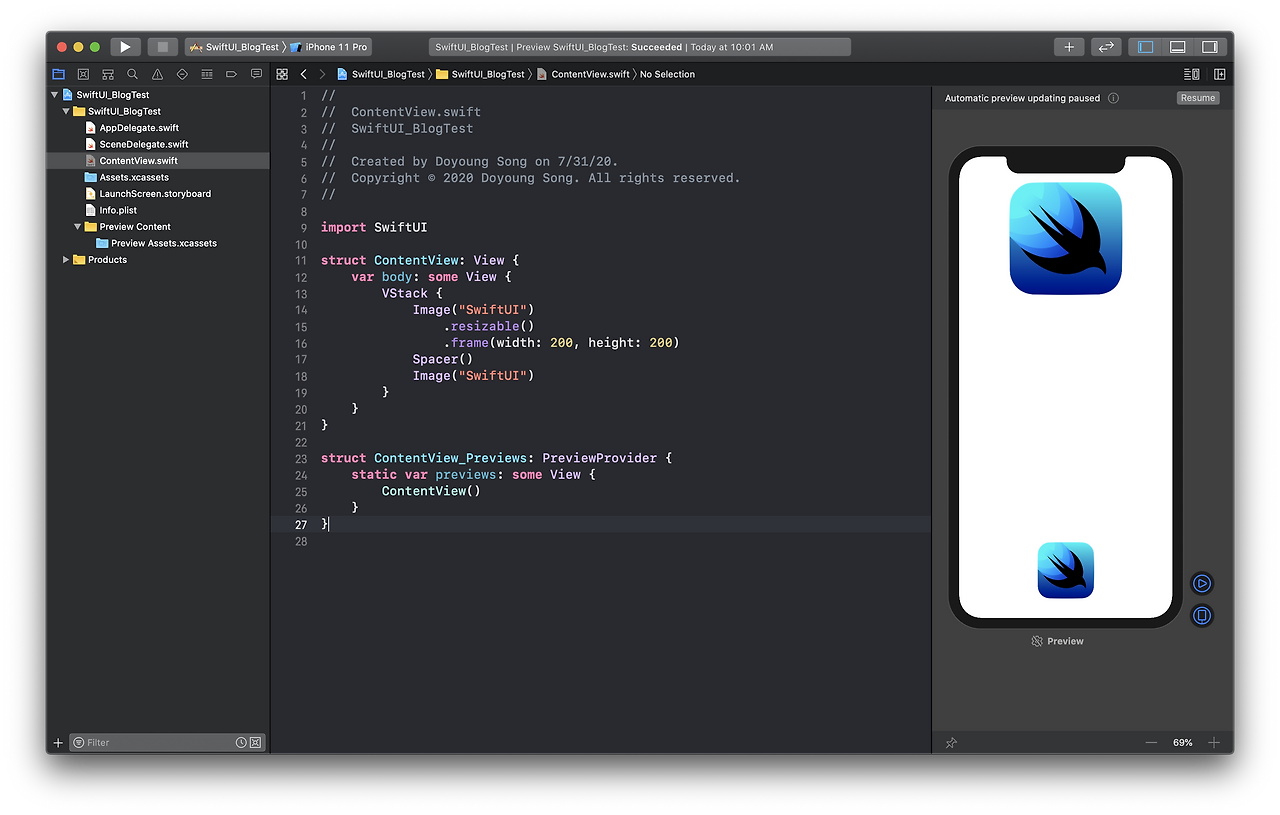Viewport: 1280px width, 815px height.
Task: Open the Project navigator tab
Action: [x=58, y=74]
